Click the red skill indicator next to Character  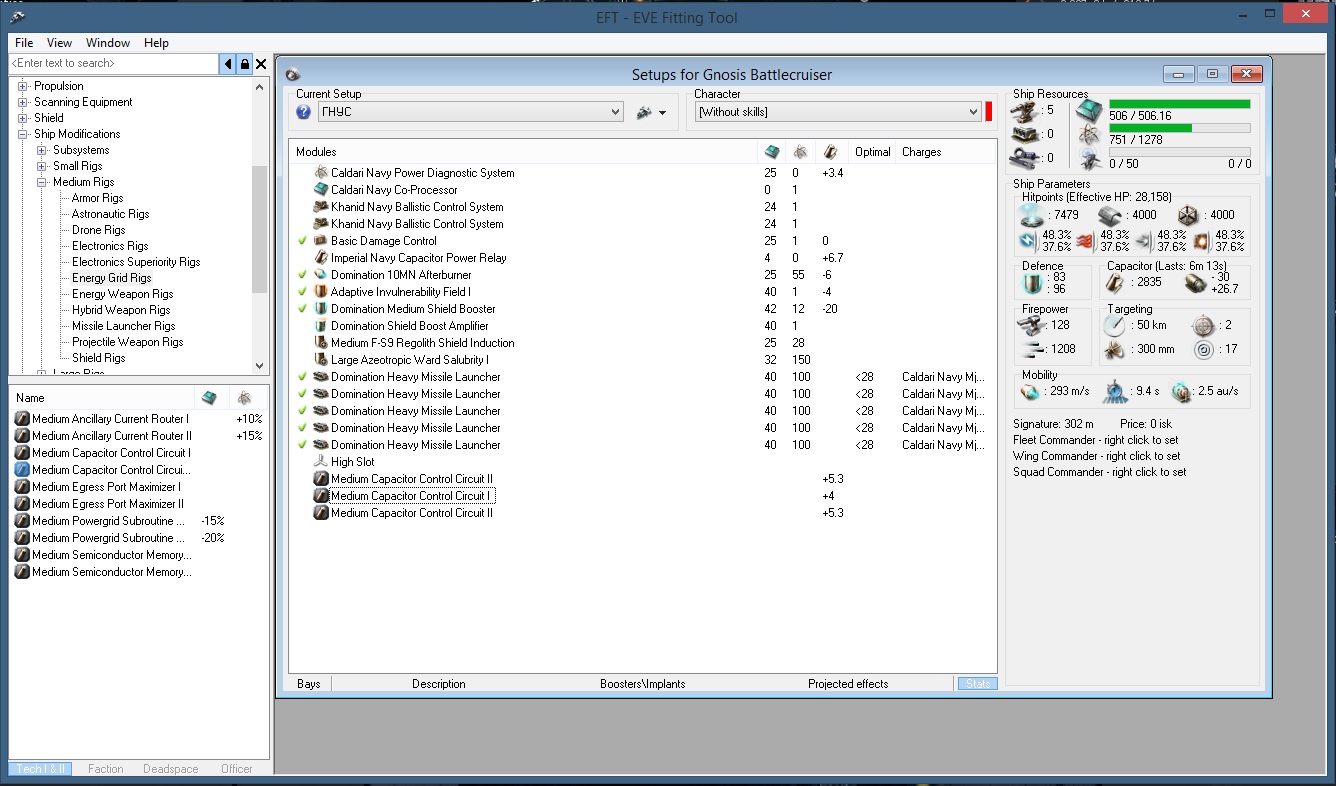989,112
